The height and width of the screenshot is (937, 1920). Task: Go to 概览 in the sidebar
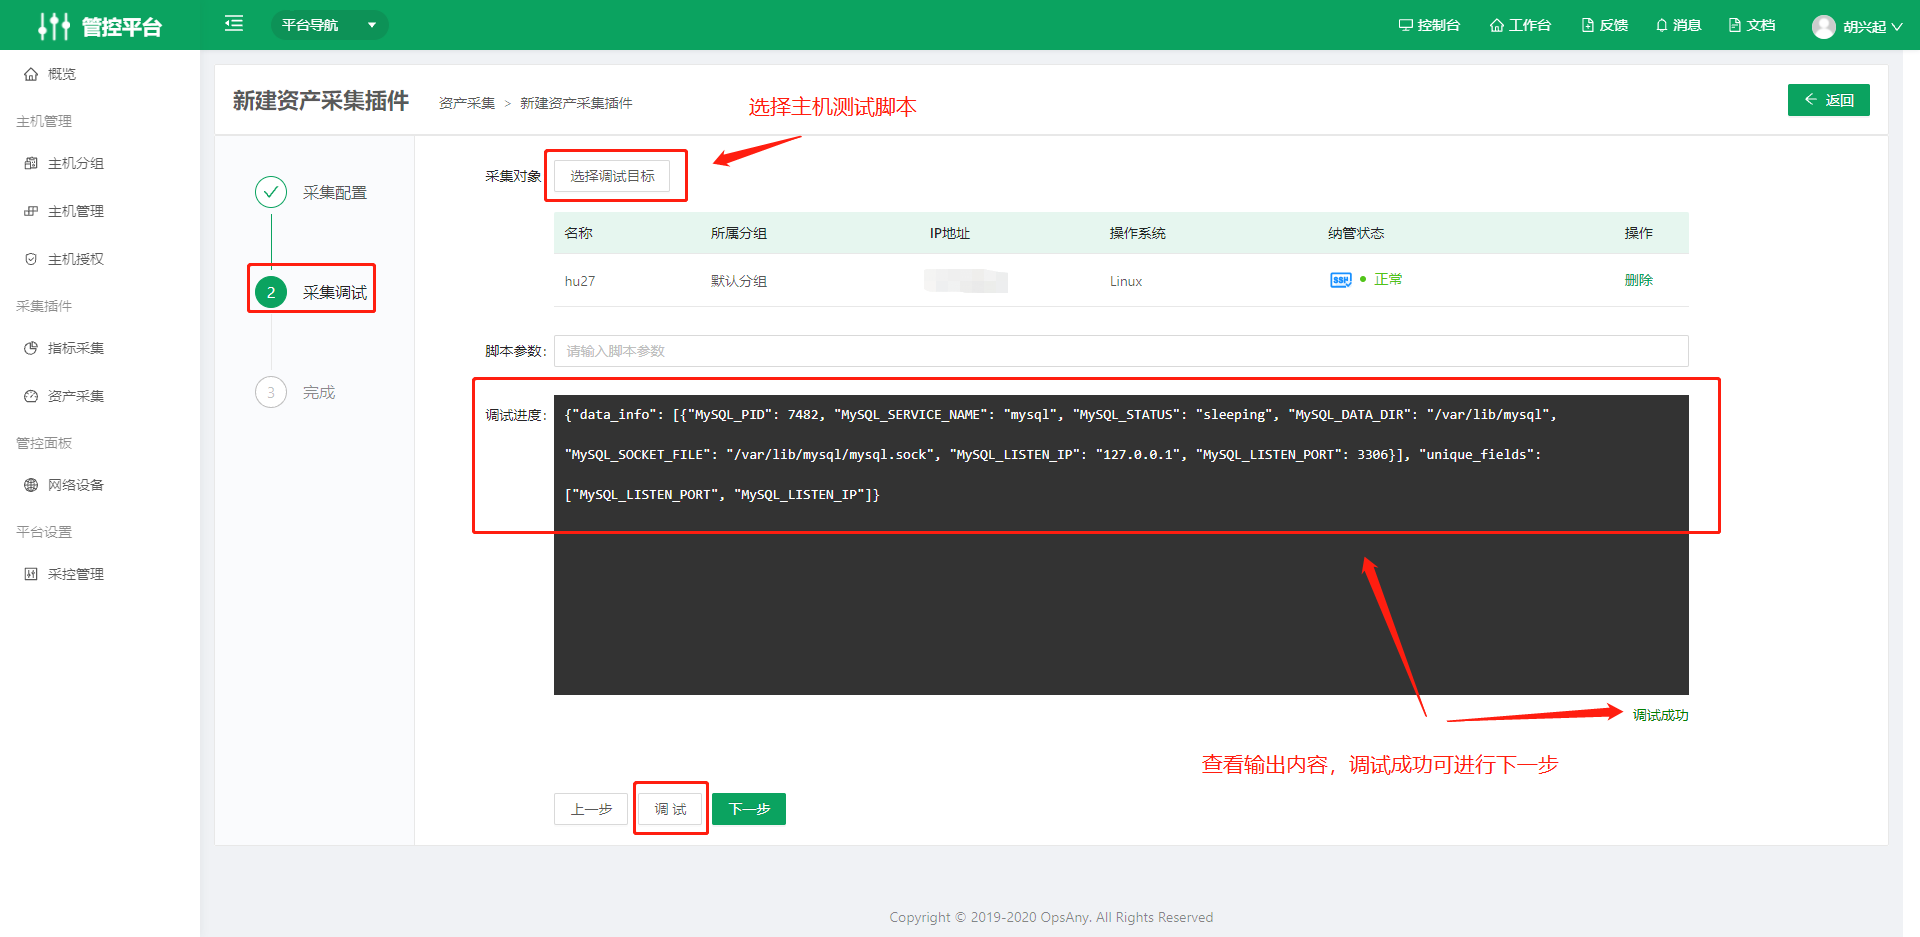(x=62, y=74)
